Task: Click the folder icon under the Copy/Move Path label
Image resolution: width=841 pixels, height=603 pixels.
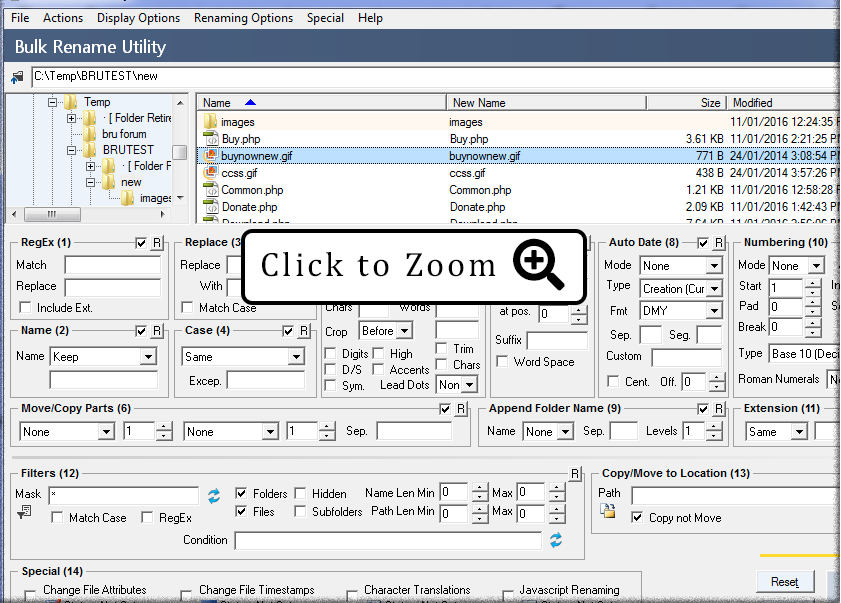Action: coord(608,511)
